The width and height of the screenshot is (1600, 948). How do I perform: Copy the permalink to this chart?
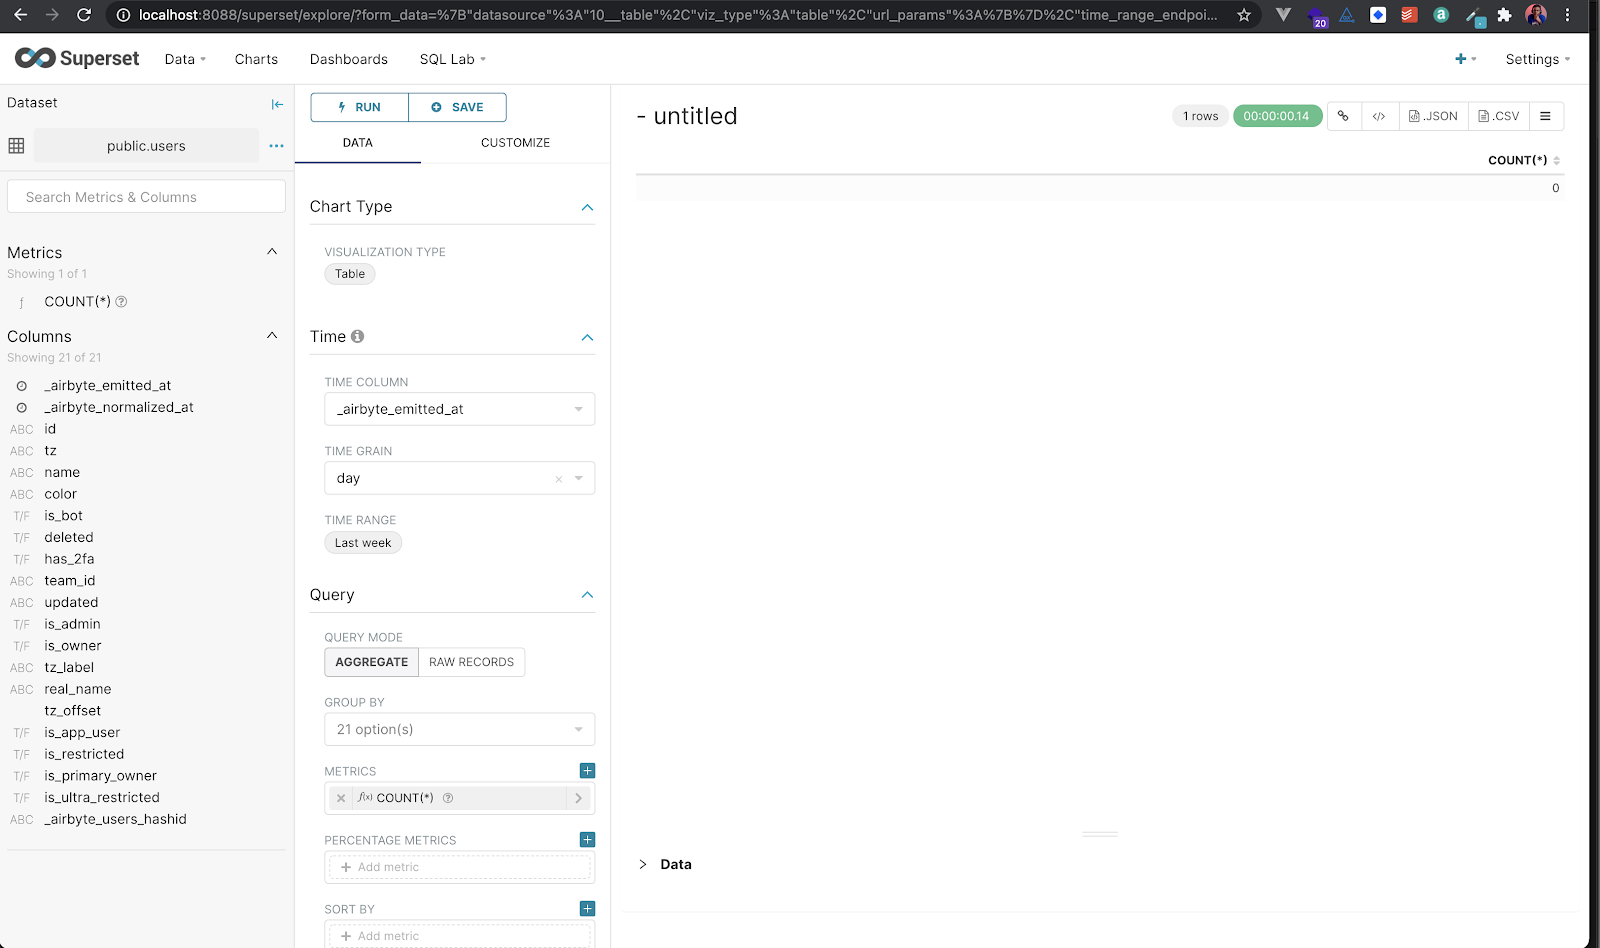[x=1343, y=115]
